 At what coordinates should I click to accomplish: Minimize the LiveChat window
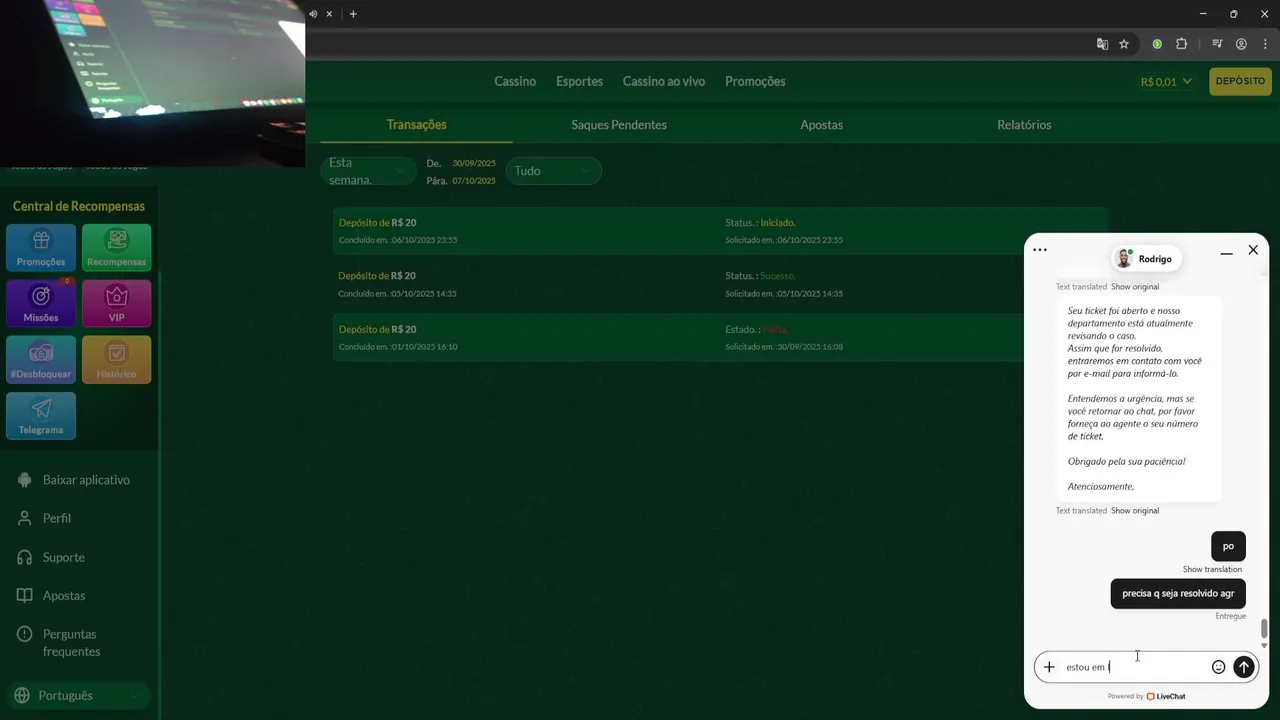[1226, 254]
